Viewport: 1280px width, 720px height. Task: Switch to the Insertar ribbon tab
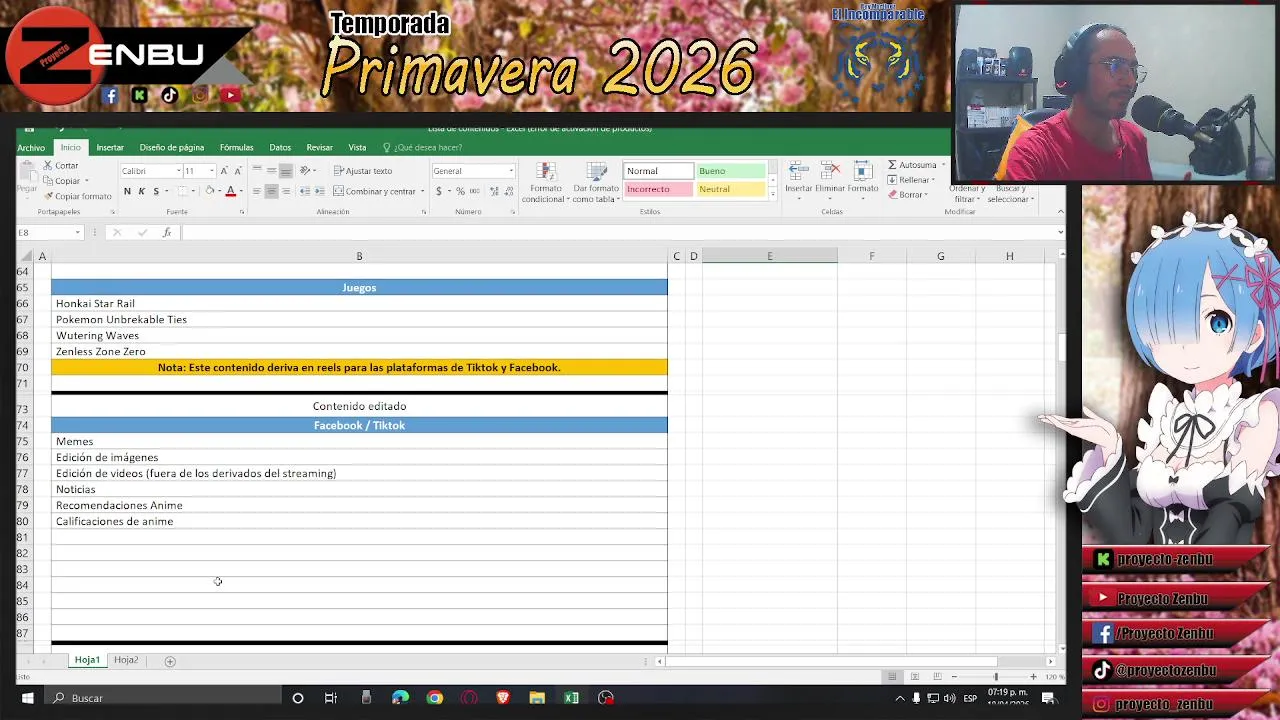click(110, 148)
